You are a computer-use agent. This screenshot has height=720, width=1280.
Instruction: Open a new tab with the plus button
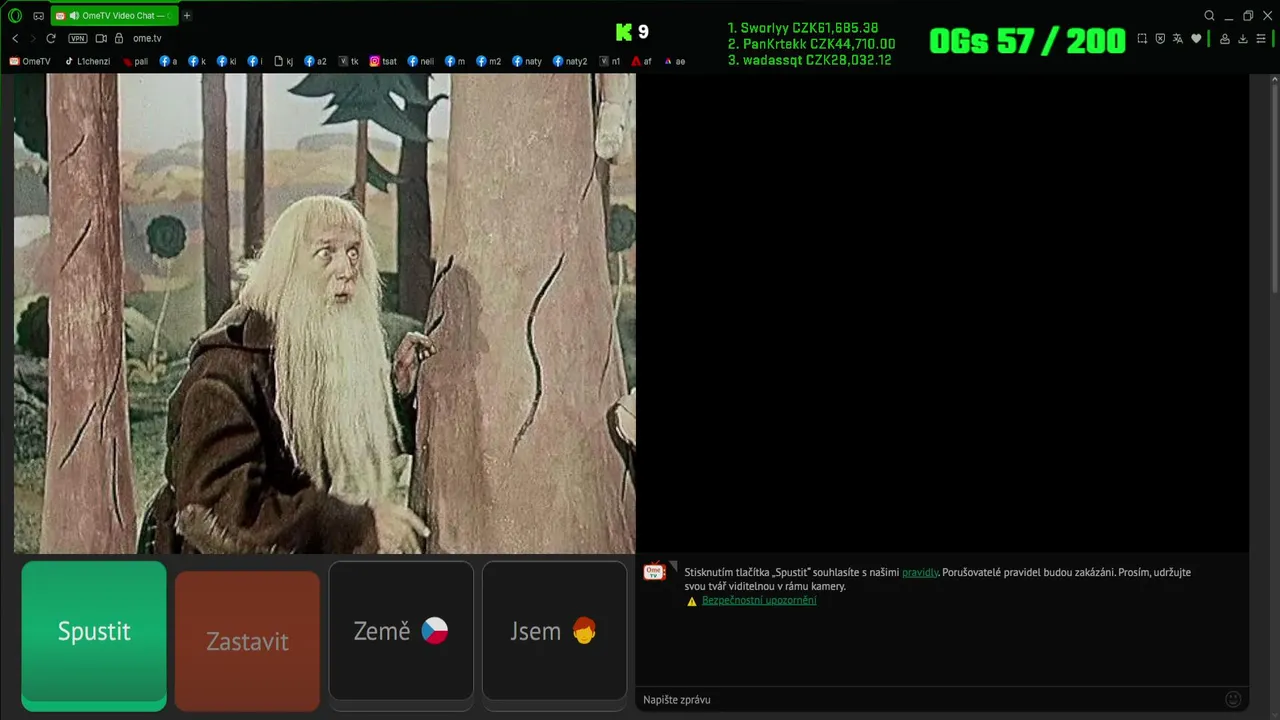(x=187, y=16)
